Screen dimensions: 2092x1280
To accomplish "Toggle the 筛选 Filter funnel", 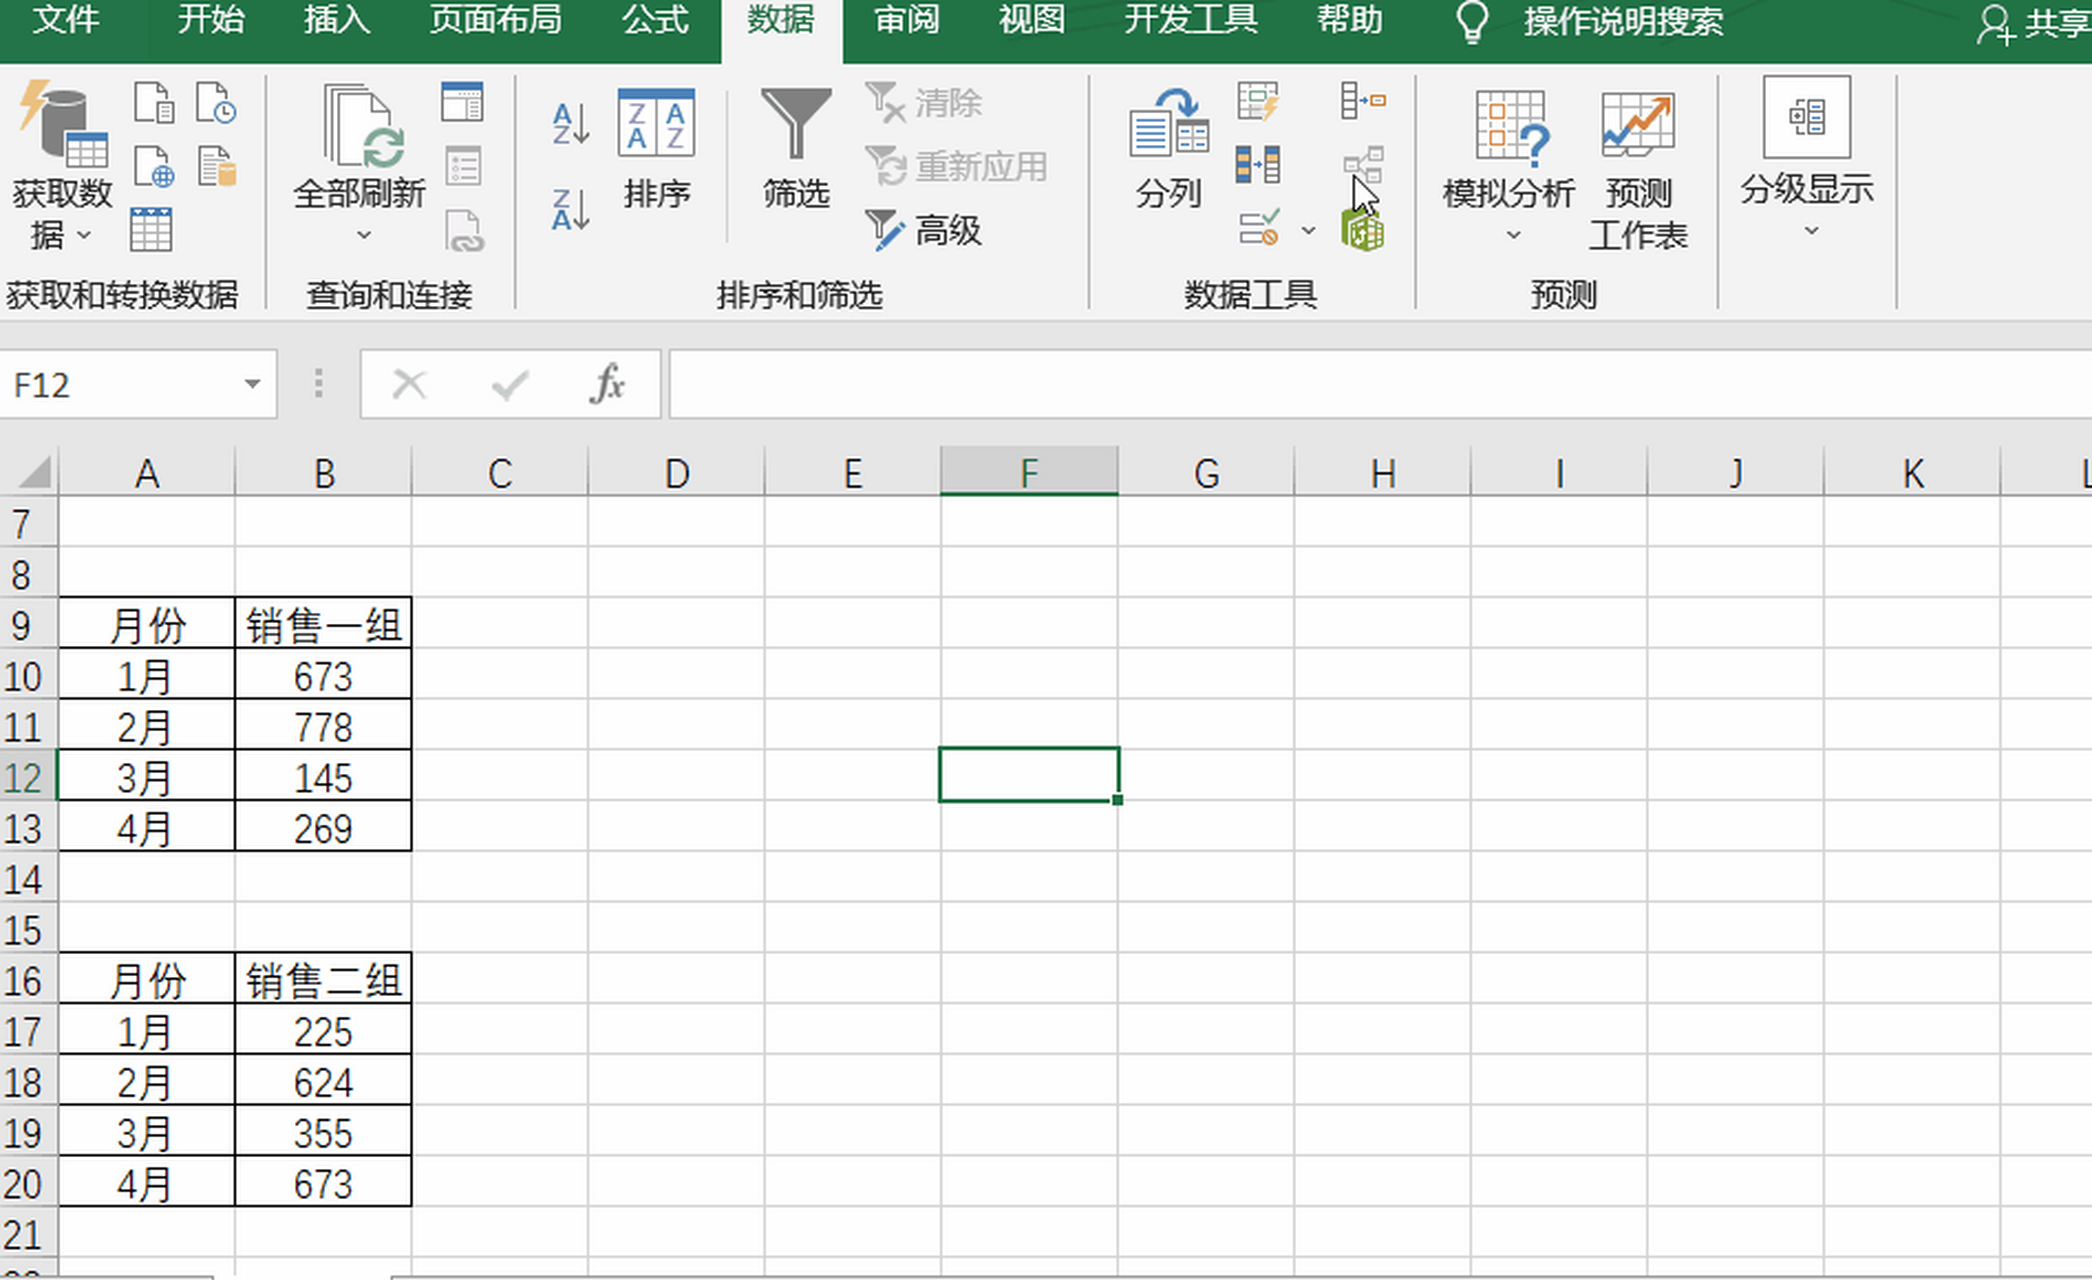I will click(x=796, y=150).
